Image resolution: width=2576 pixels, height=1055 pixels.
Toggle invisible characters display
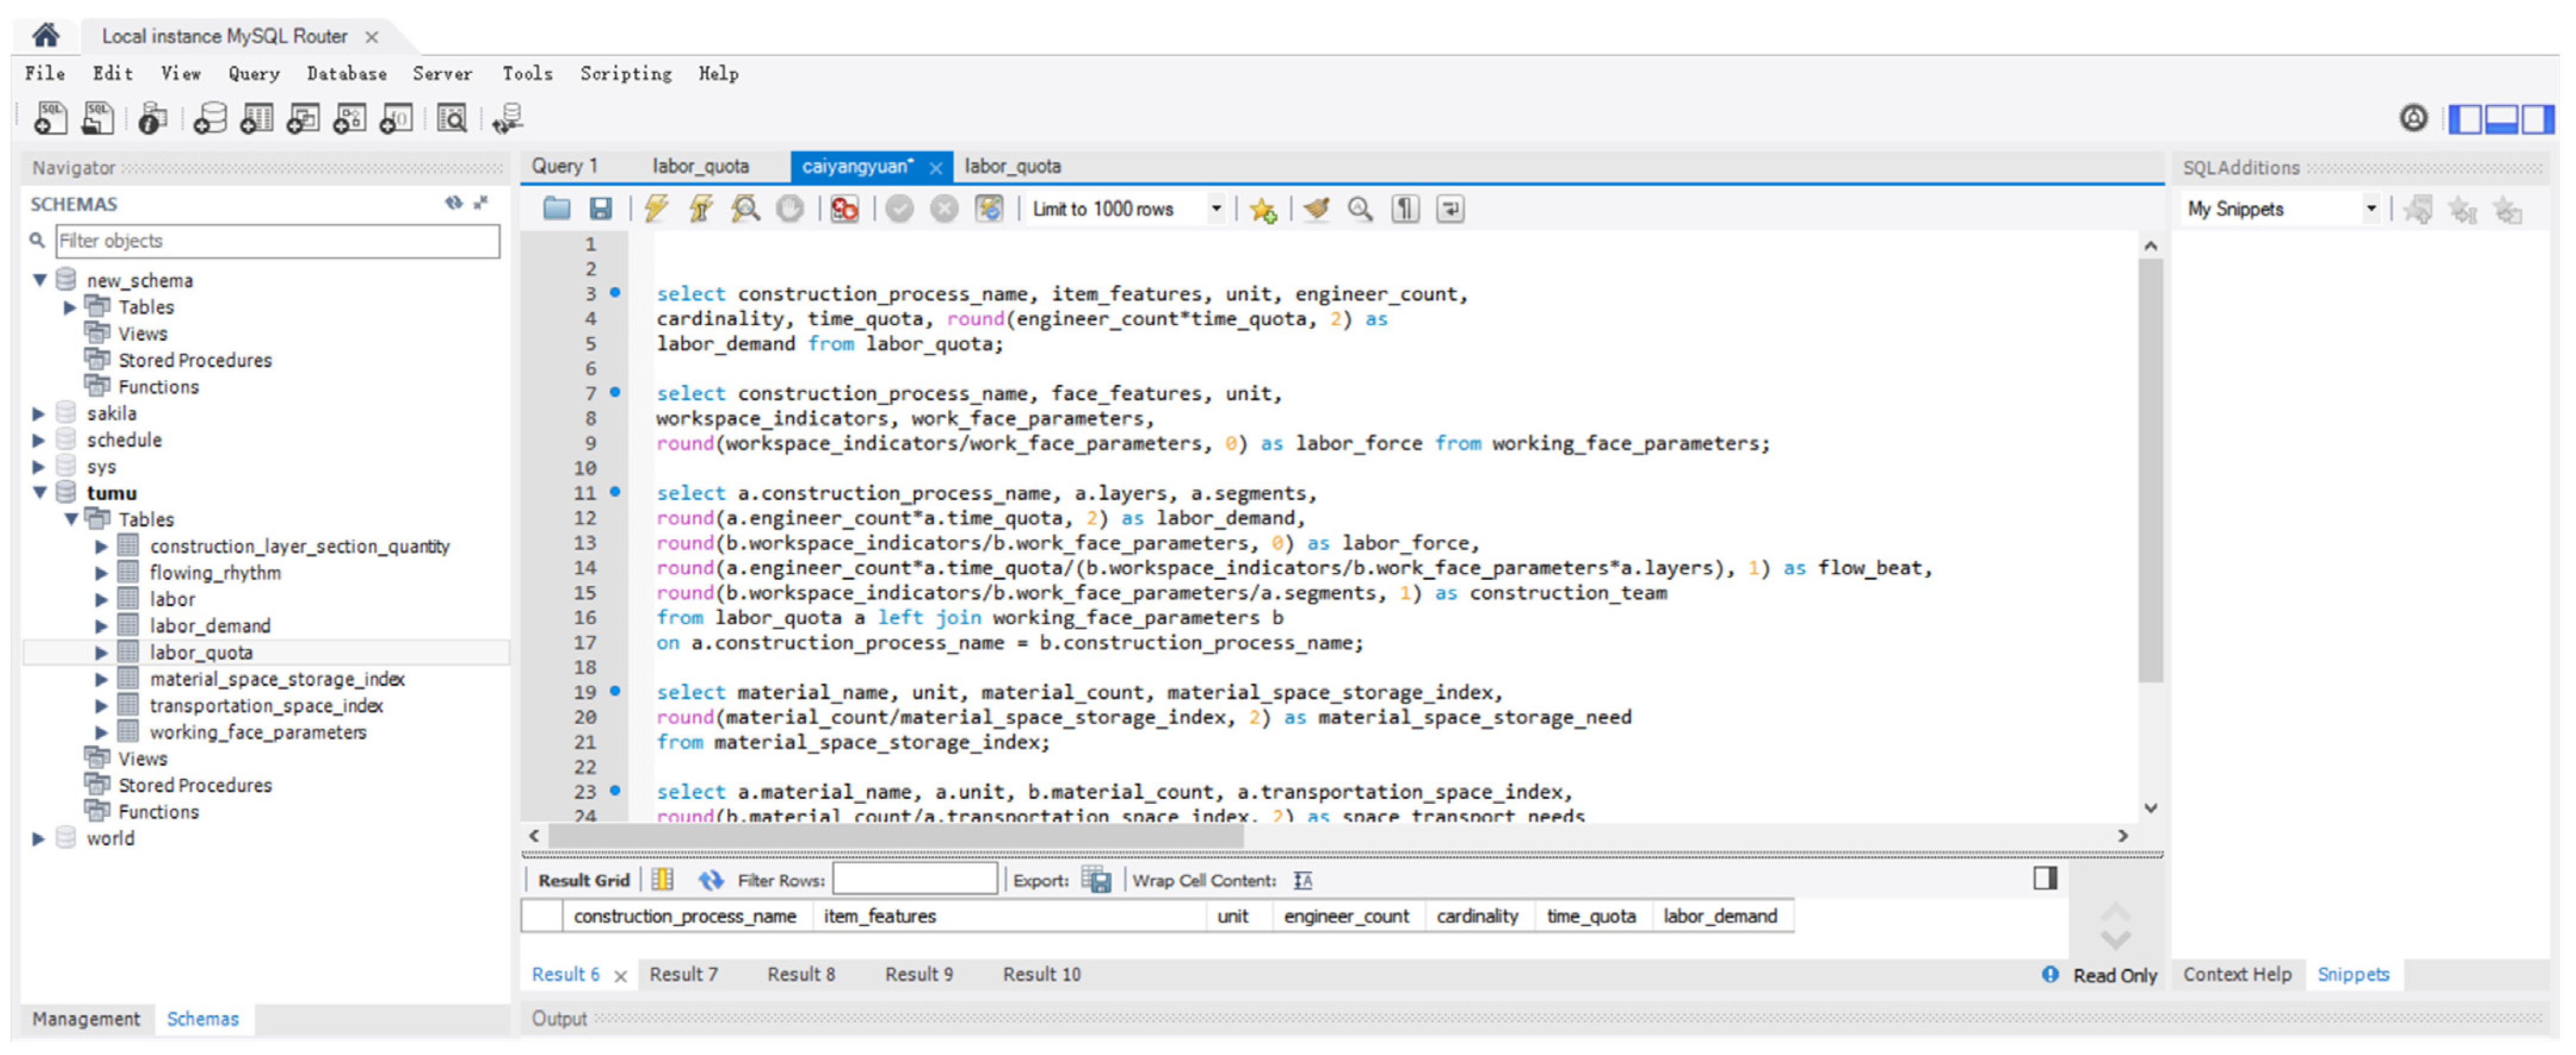point(1406,209)
